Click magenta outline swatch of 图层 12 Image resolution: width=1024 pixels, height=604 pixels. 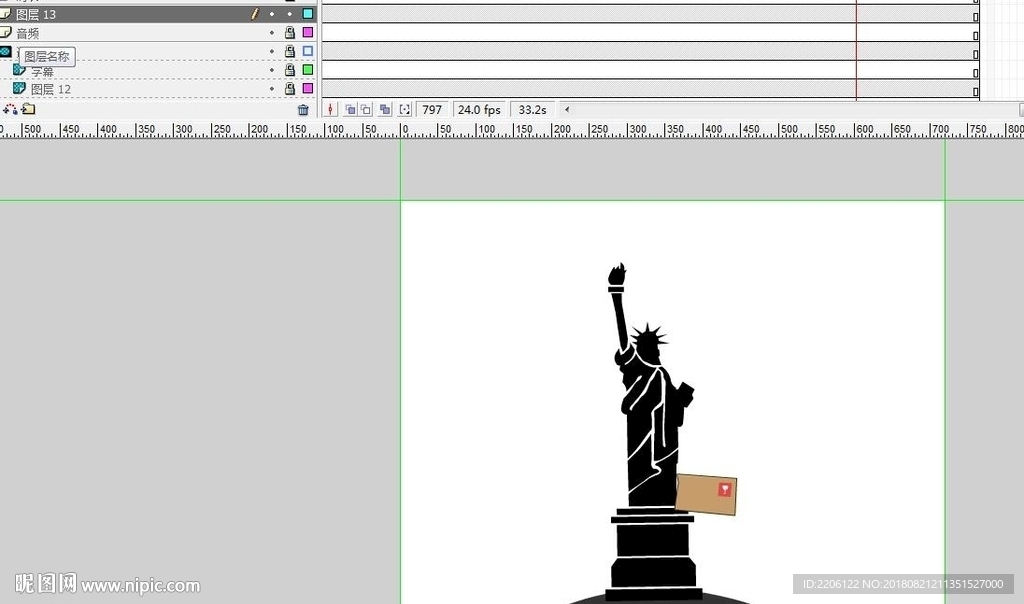coord(308,88)
